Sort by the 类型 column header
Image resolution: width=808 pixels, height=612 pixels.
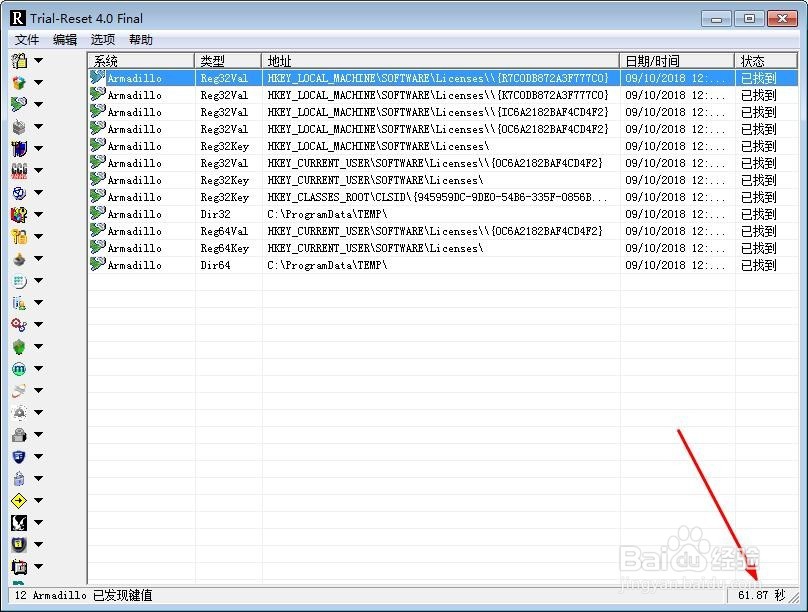pyautogui.click(x=228, y=61)
